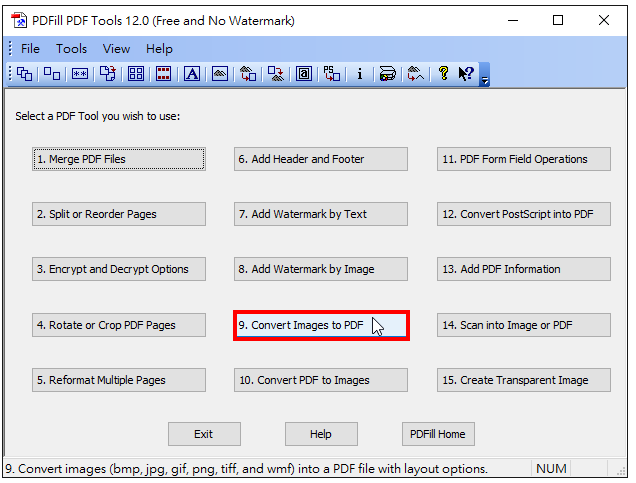This screenshot has width=636, height=483.
Task: Select 14. Scan into Image or PDF
Action: pyautogui.click(x=524, y=325)
